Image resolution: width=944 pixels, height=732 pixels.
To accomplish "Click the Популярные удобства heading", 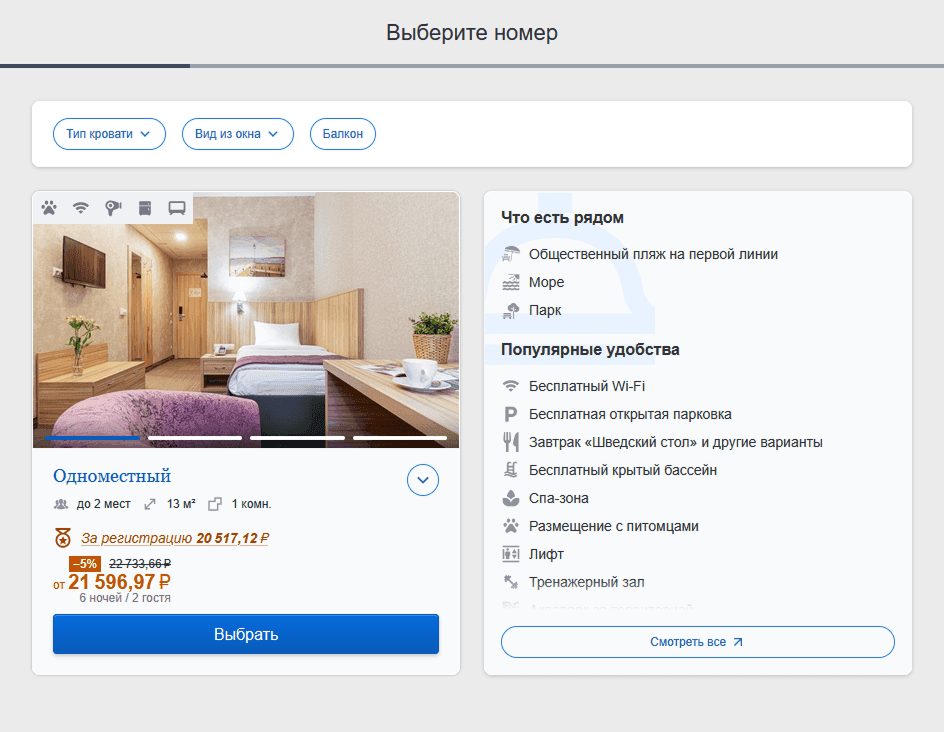I will [x=590, y=349].
